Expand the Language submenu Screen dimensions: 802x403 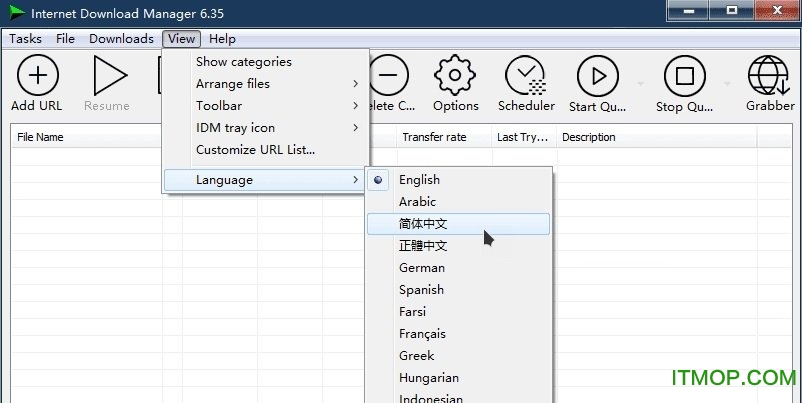[x=265, y=180]
